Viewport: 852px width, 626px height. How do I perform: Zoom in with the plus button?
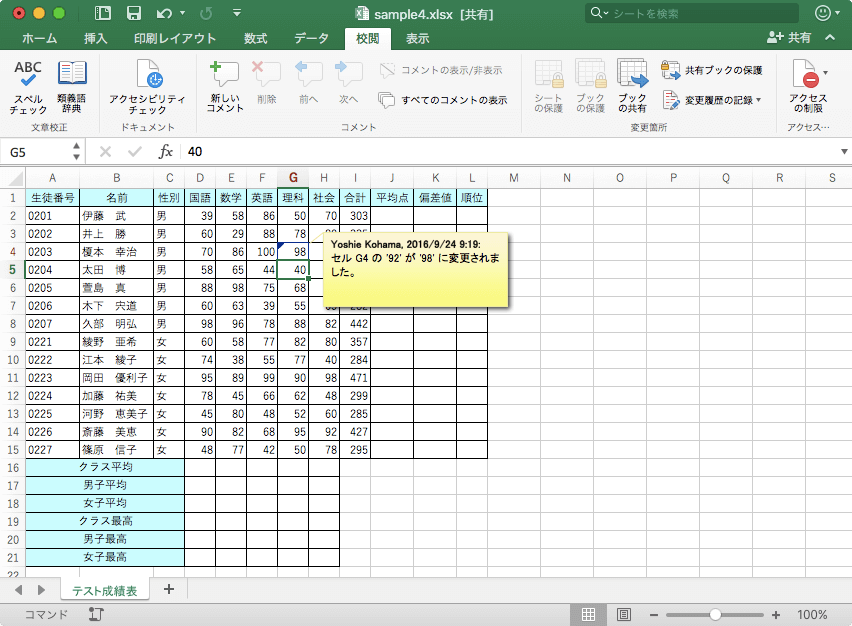coord(776,615)
